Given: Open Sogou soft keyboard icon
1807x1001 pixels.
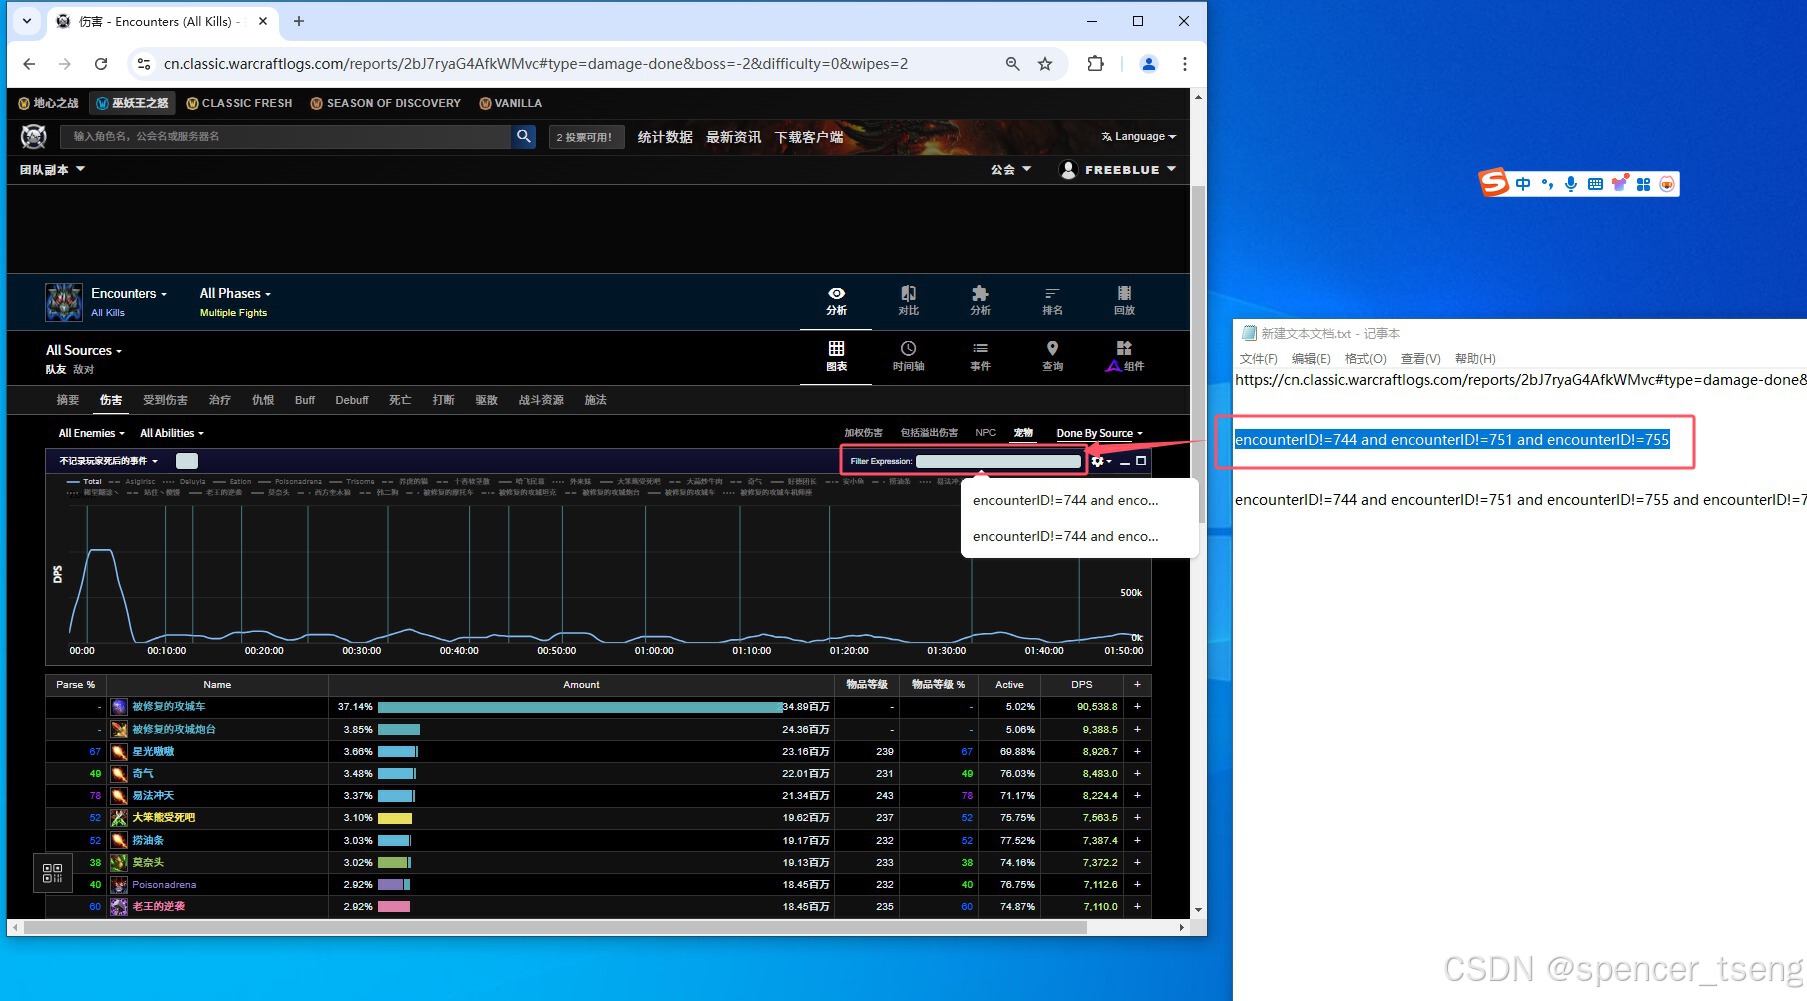Looking at the screenshot, I should point(1595,184).
